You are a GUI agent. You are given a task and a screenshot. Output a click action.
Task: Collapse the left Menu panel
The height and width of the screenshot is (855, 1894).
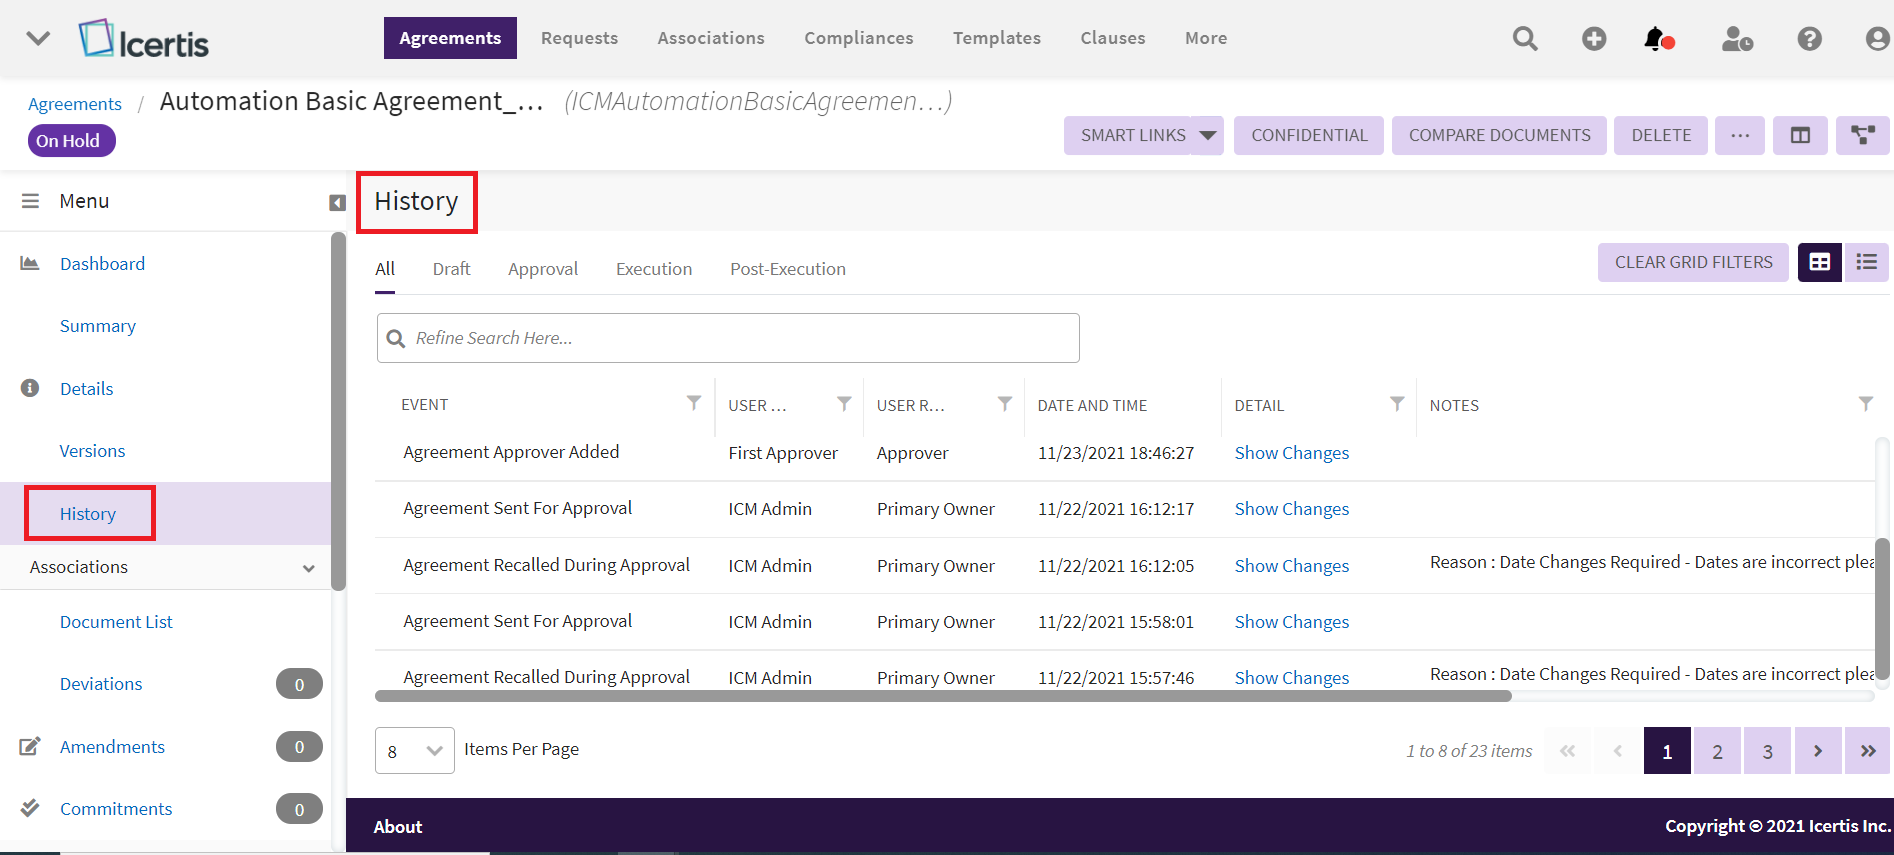[337, 203]
